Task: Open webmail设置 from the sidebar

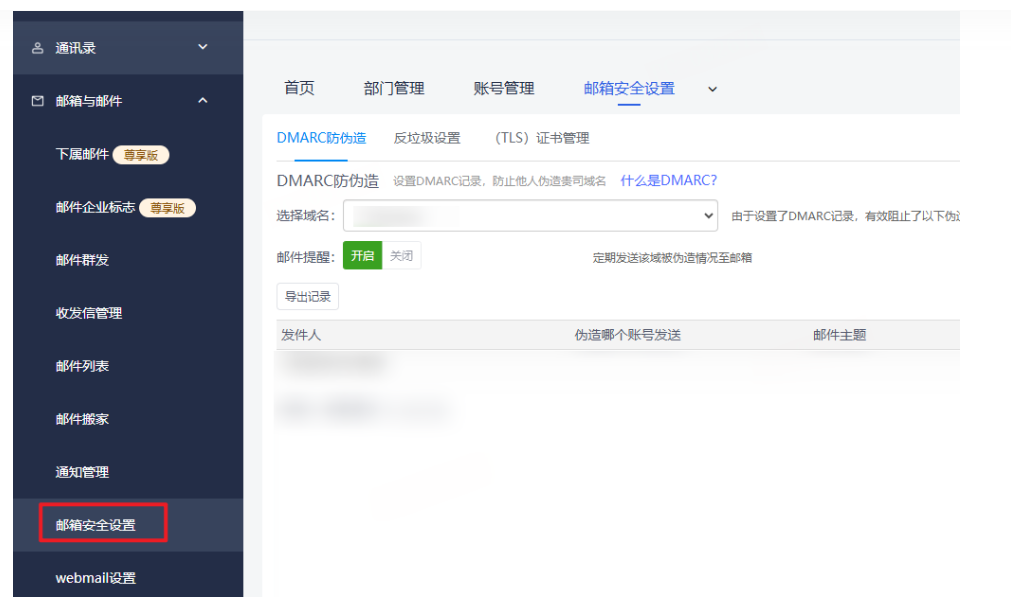Action: 96,577
